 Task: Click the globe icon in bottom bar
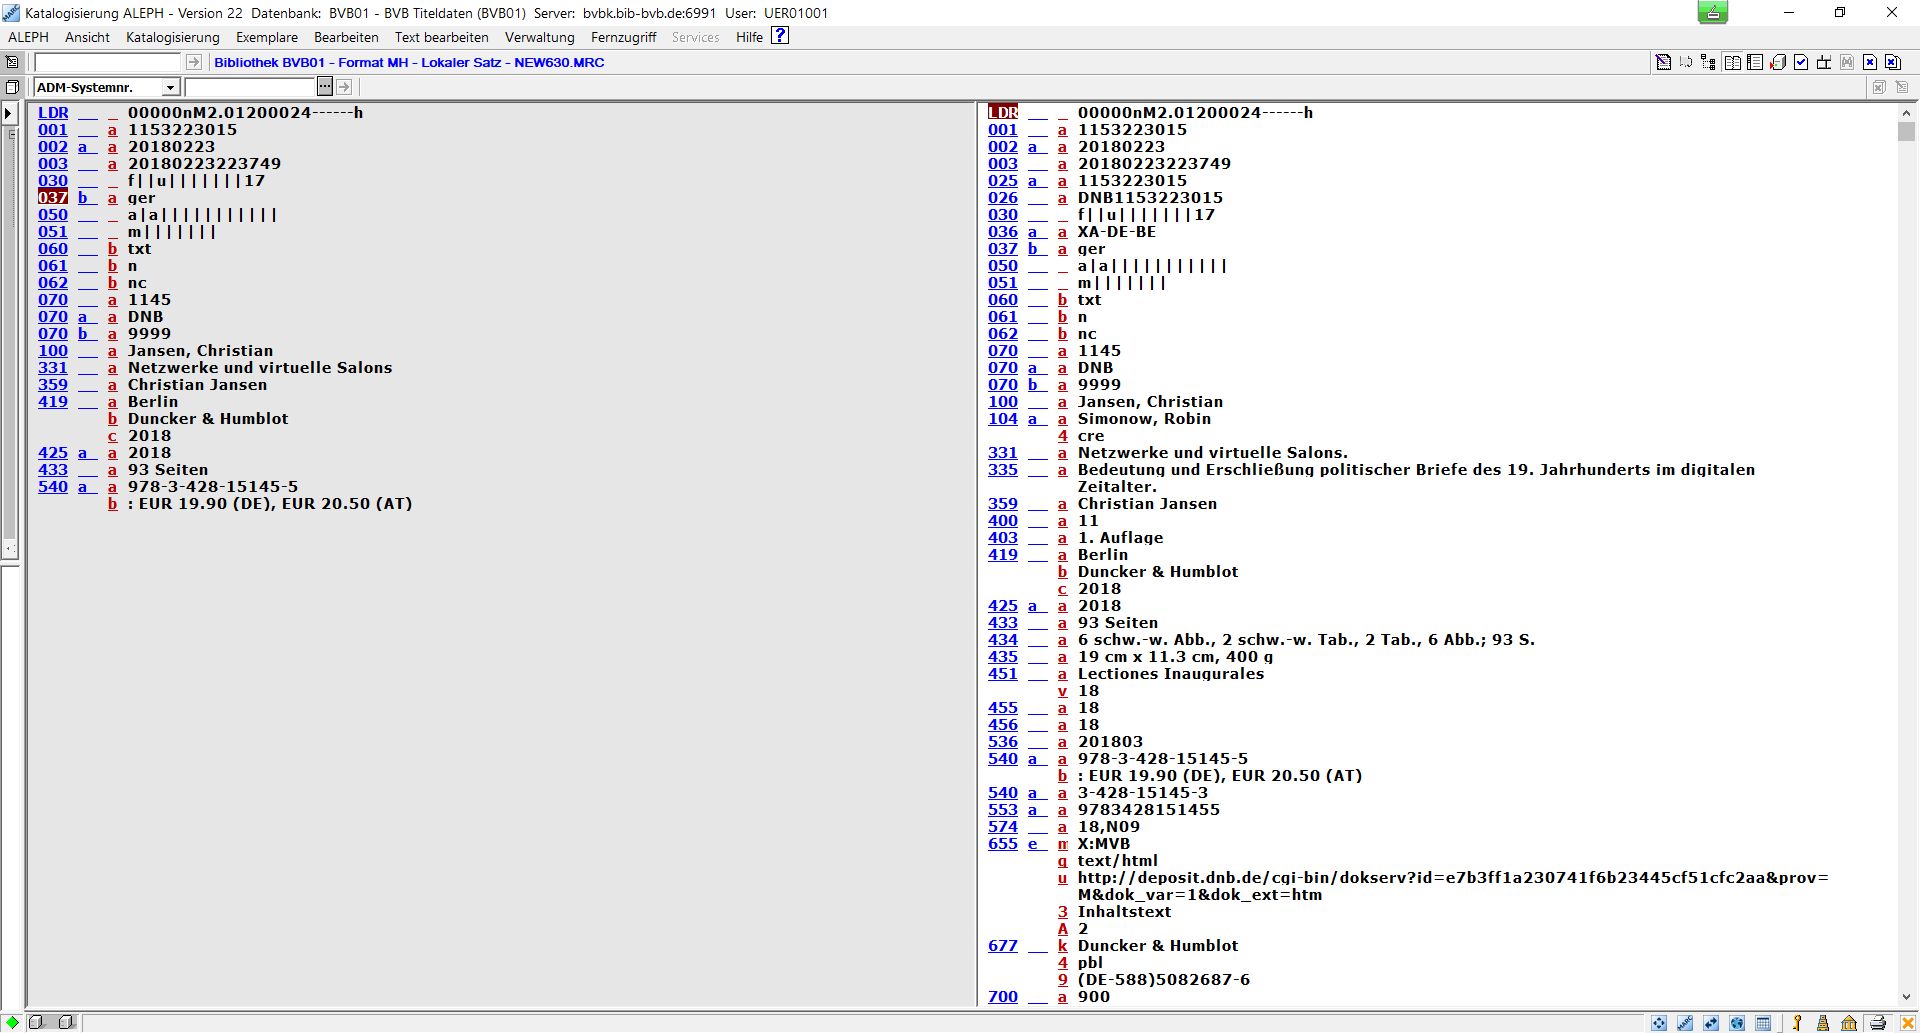point(1737,1023)
